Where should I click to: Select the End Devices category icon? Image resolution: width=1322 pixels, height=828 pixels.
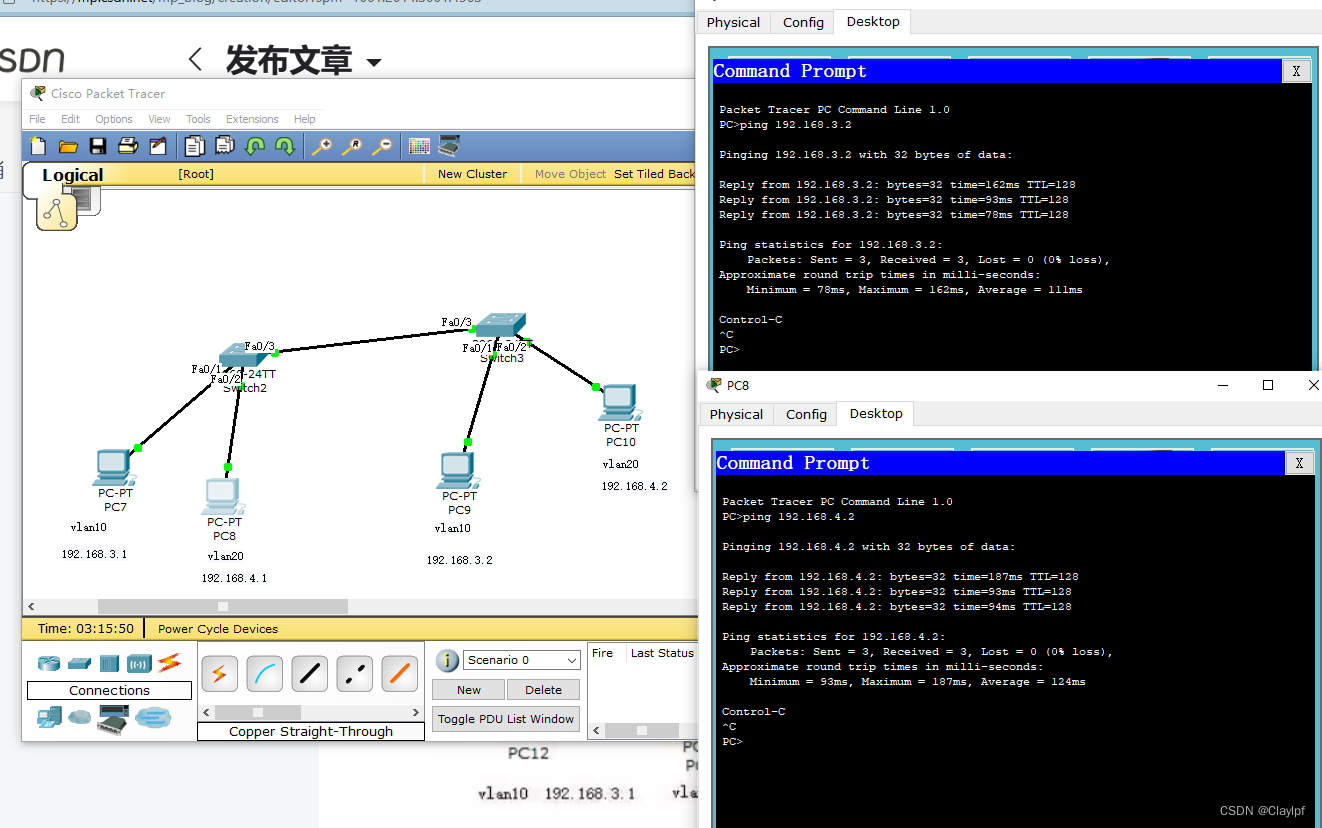pos(49,717)
